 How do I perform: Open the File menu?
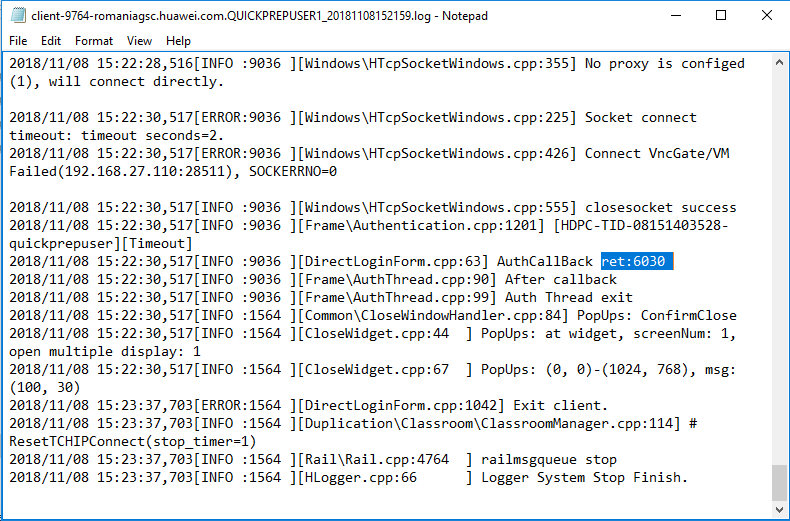18,41
